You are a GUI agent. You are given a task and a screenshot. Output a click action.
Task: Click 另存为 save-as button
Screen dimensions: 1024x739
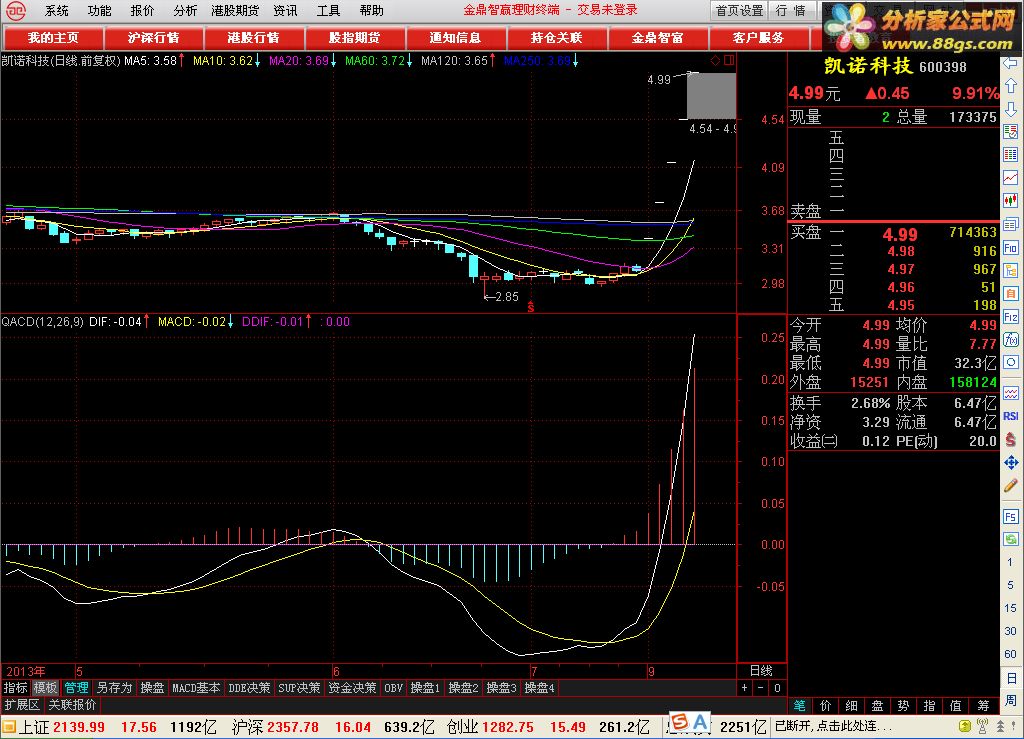pyautogui.click(x=114, y=687)
